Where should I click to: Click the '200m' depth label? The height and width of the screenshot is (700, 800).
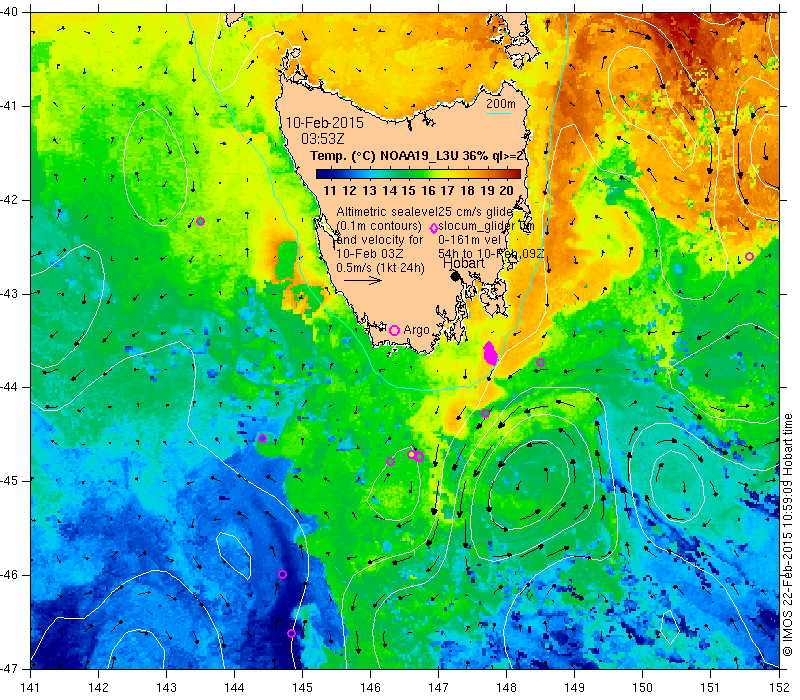coord(501,104)
